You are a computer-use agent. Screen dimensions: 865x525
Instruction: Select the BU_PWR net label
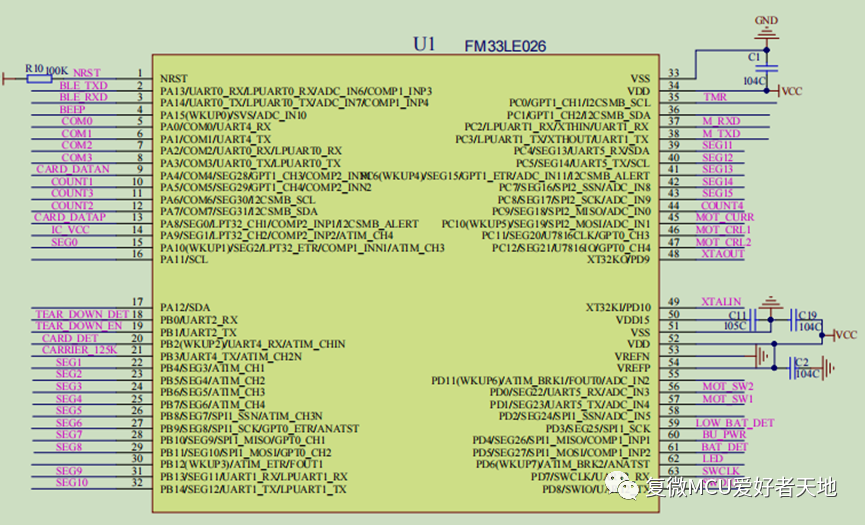(724, 435)
